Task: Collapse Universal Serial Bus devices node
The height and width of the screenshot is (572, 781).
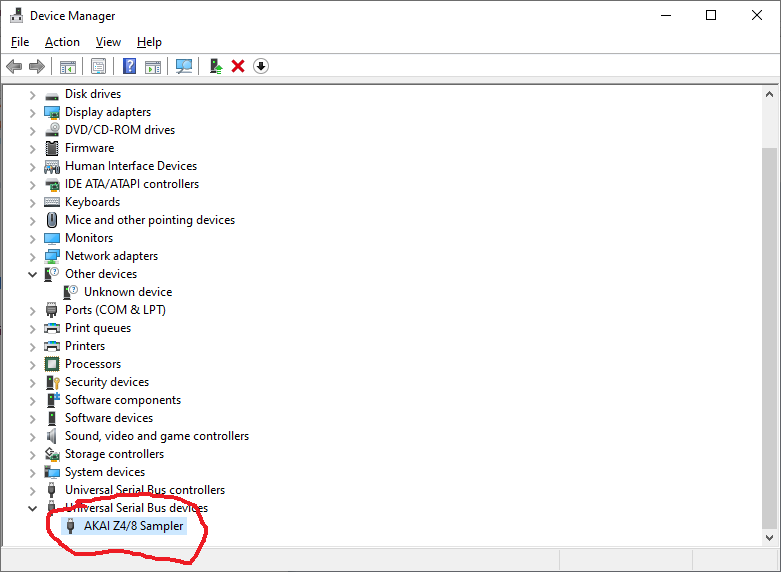Action: coord(32,508)
